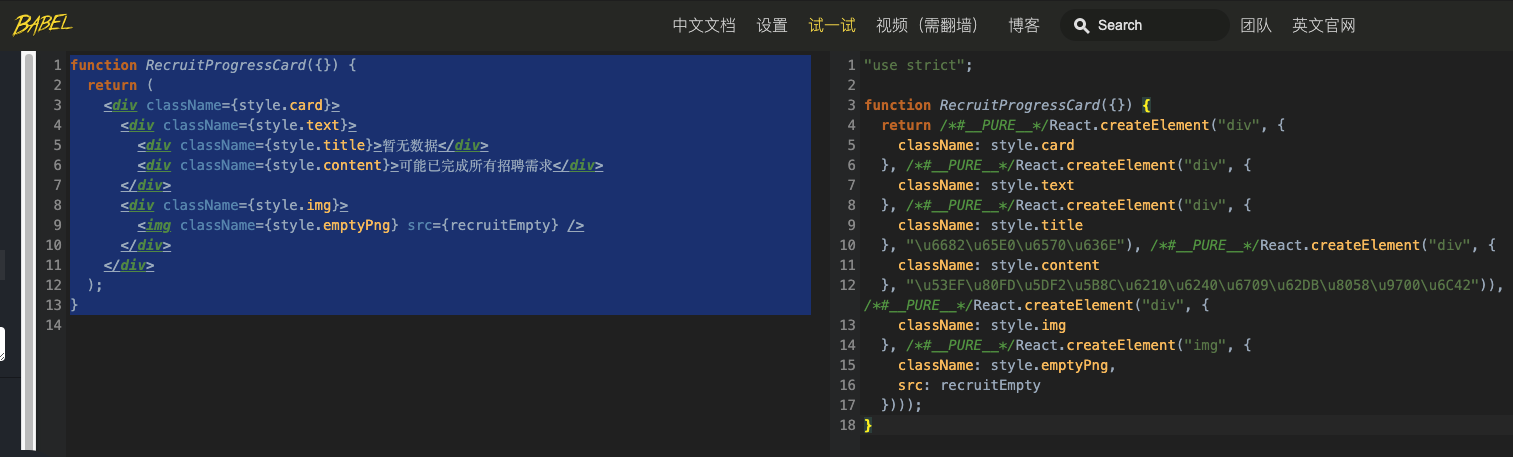Image resolution: width=1513 pixels, height=457 pixels.
Task: Open 视频（需翻墙） videos page
Action: pos(927,25)
